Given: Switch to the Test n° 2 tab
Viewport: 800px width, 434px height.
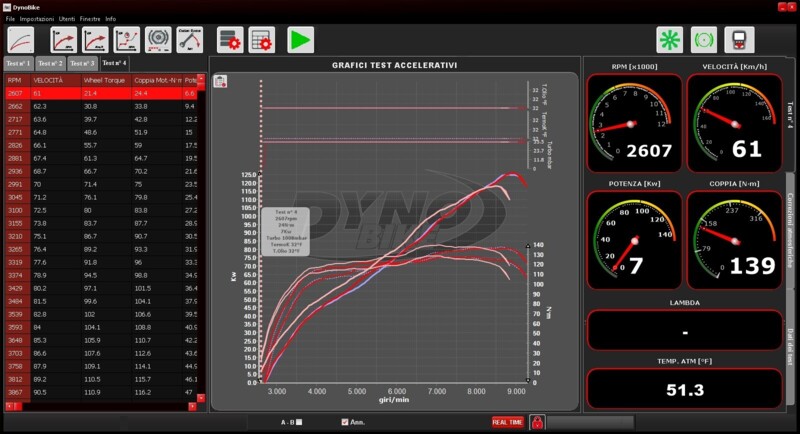Looking at the screenshot, I should pos(51,63).
